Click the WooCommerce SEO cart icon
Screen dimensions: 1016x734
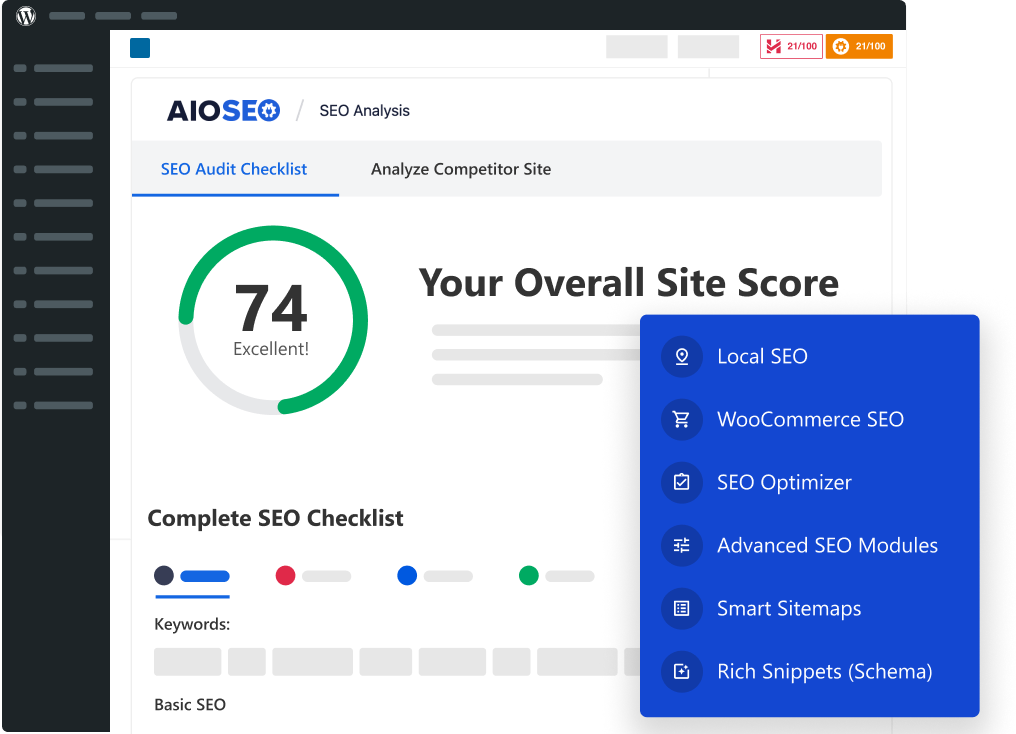[x=682, y=420]
